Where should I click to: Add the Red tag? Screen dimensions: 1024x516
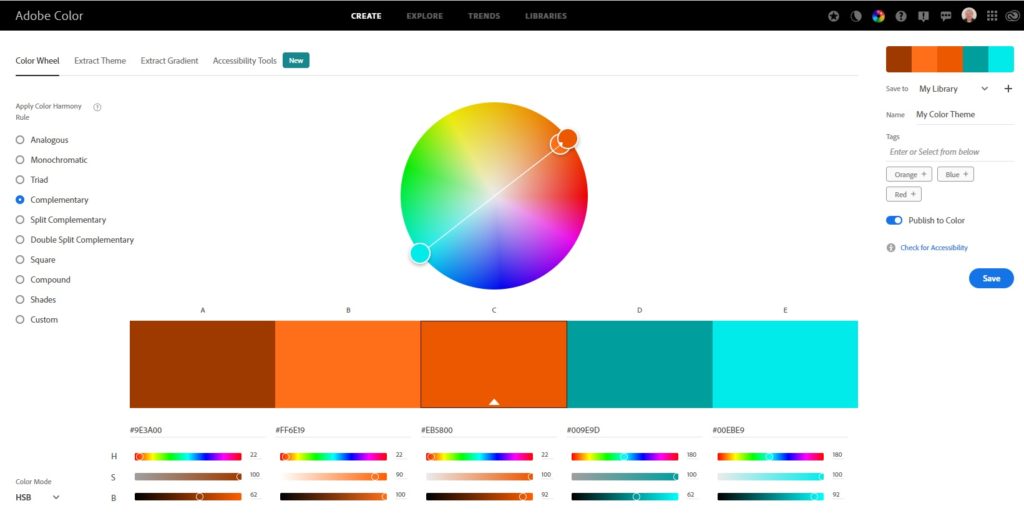(904, 194)
